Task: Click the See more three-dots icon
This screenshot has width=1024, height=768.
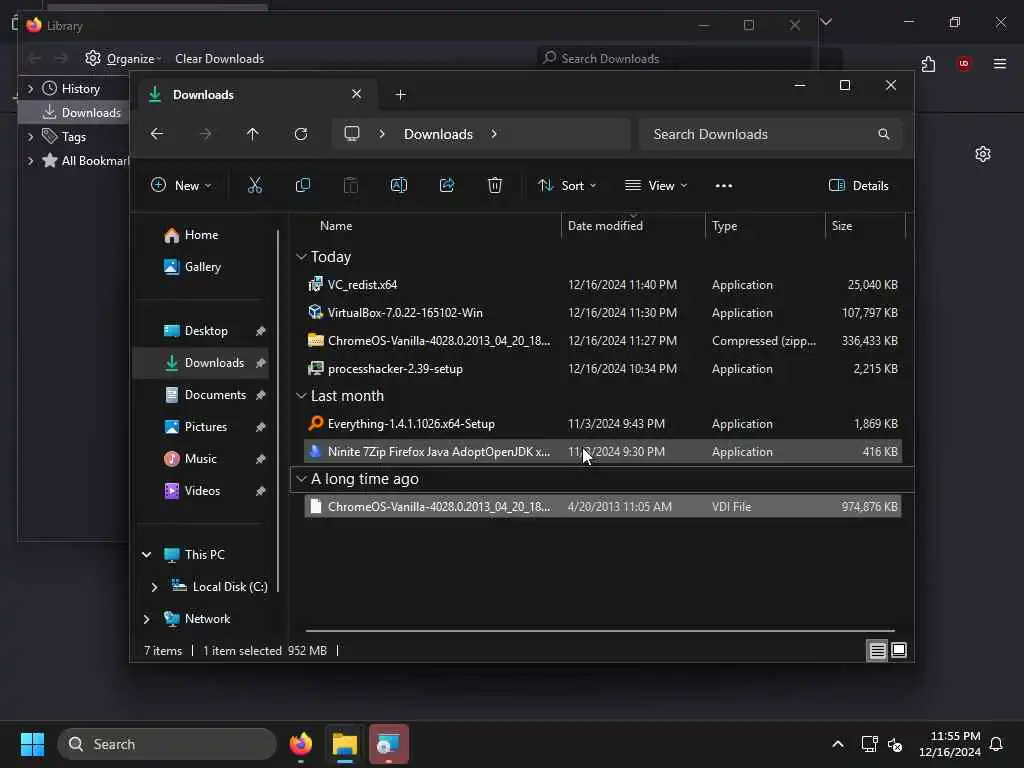Action: 724,185
